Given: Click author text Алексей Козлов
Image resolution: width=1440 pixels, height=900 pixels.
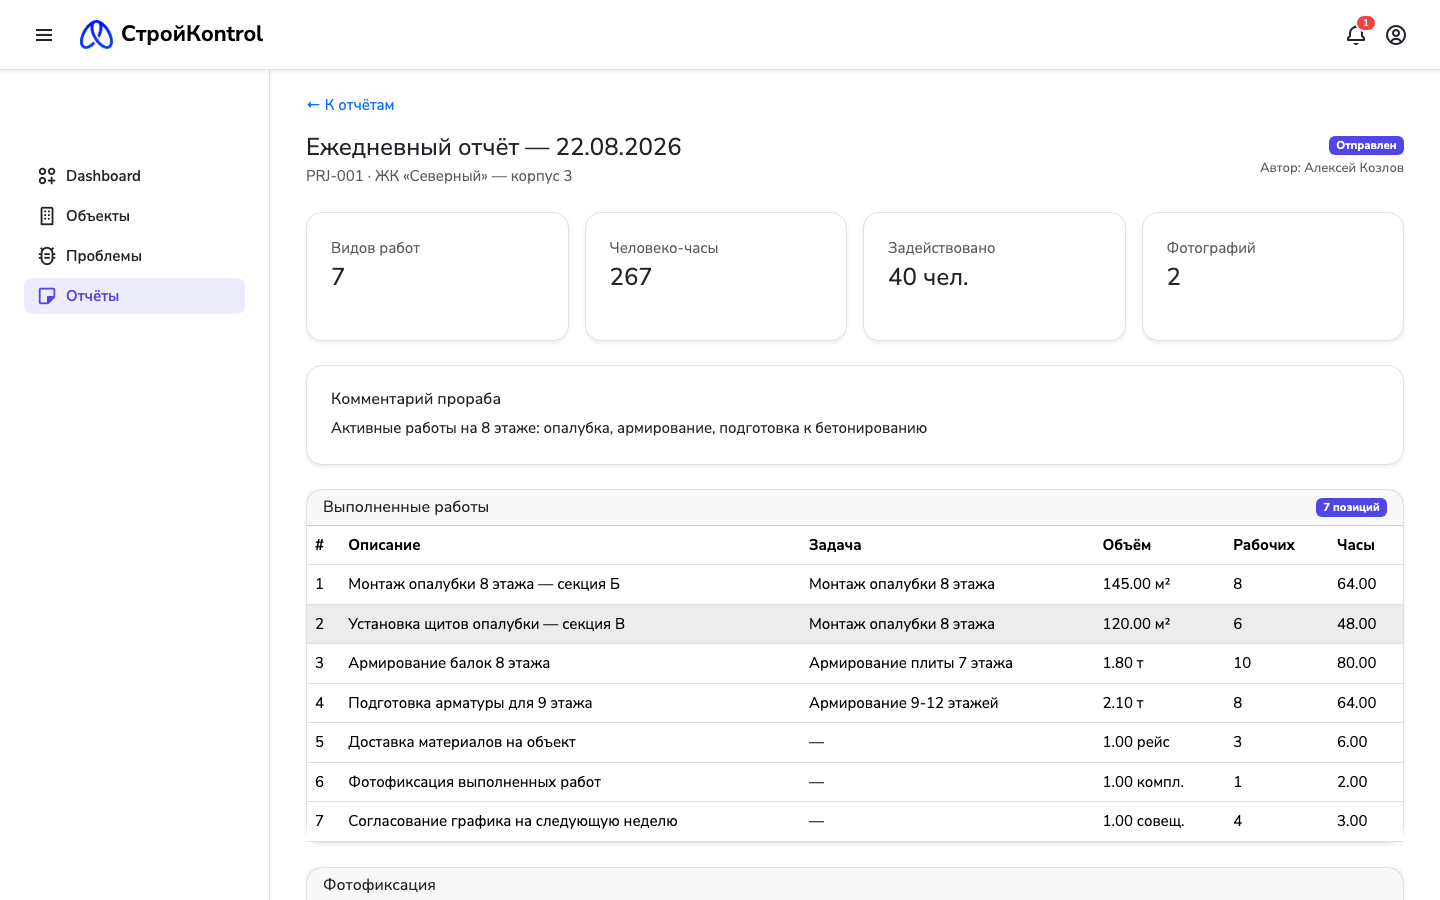Looking at the screenshot, I should click(1354, 168).
